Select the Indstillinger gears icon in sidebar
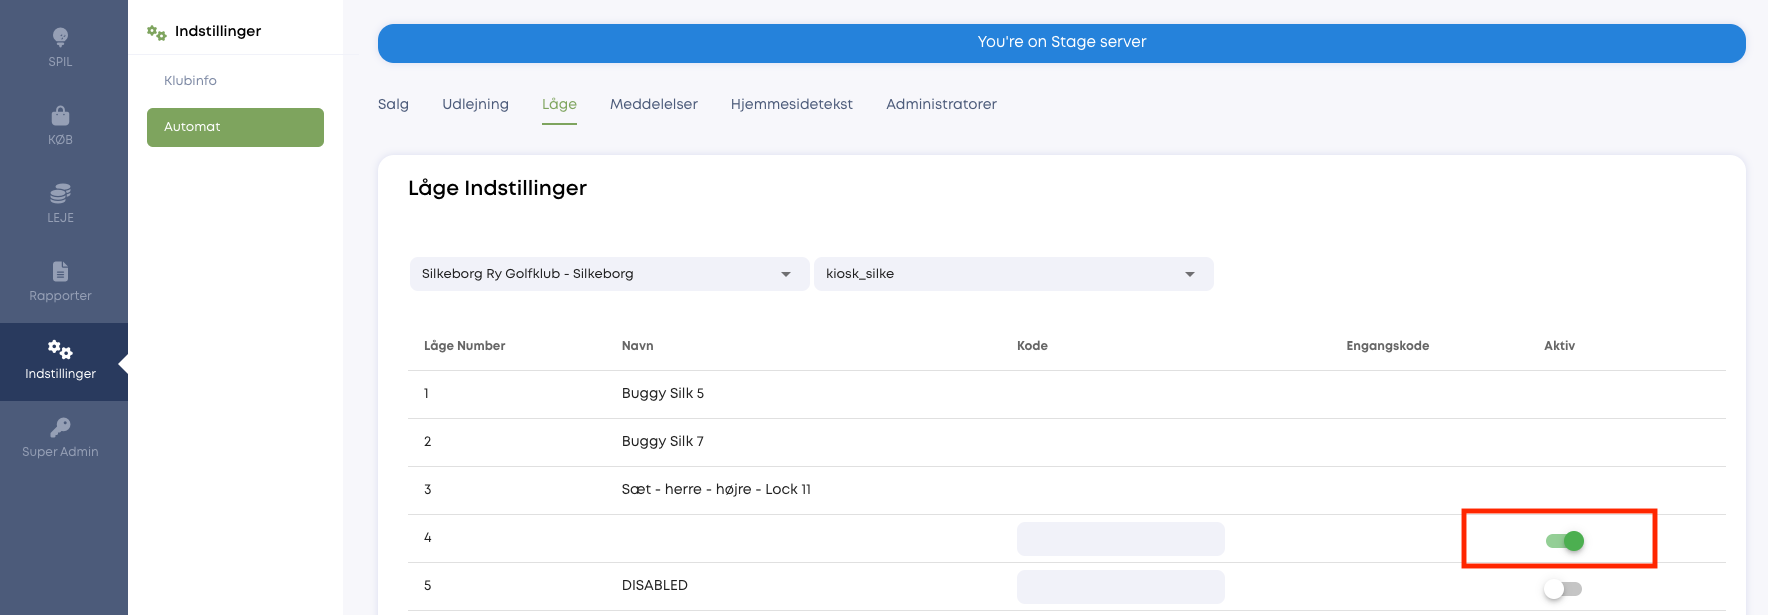Screen dimensions: 1768x615 point(60,349)
